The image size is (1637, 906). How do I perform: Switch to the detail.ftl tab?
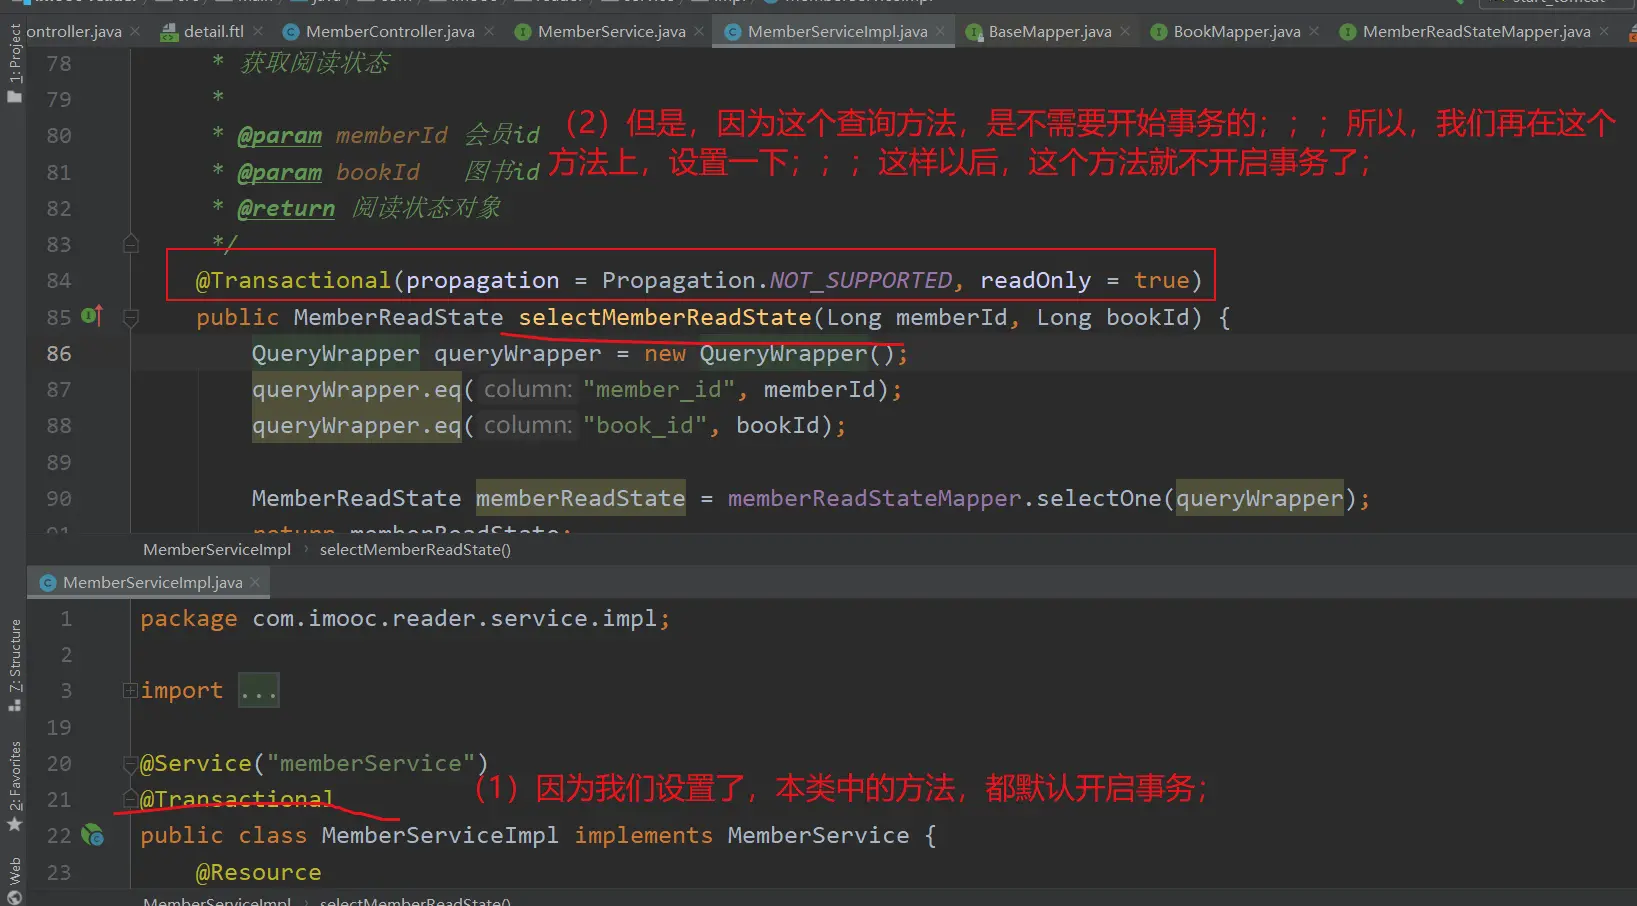(x=214, y=32)
